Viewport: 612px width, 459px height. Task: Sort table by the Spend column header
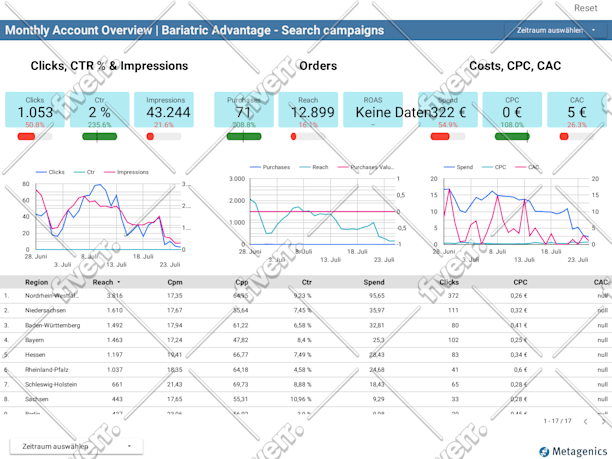click(x=374, y=282)
